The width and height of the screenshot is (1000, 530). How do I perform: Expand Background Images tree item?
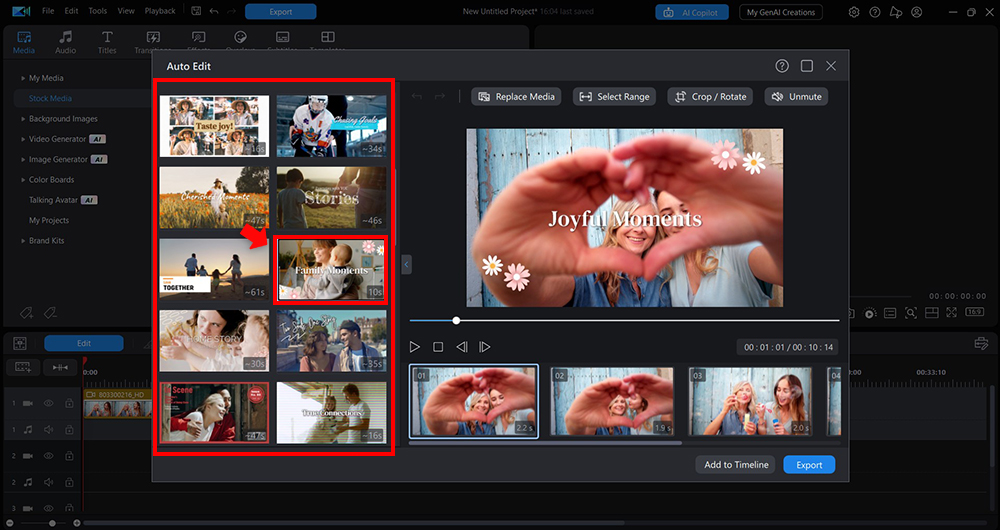coord(24,119)
